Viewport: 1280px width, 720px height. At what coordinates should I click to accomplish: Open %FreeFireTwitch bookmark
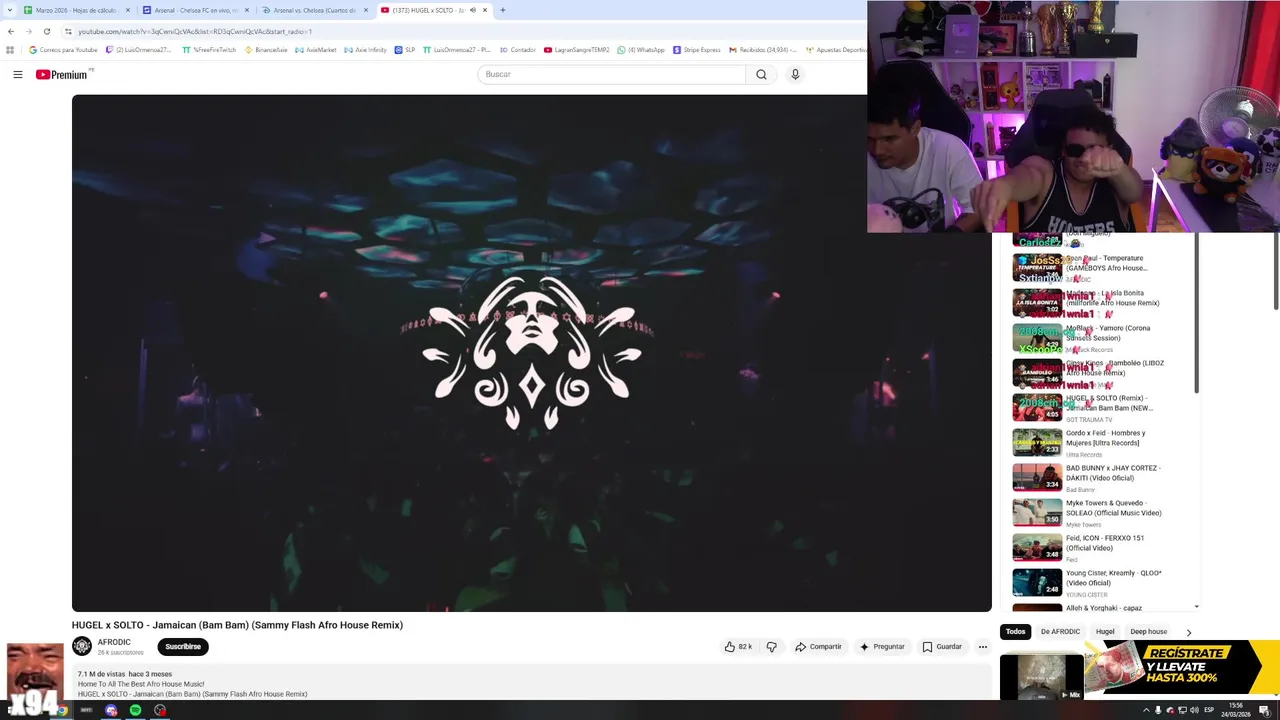(209, 49)
